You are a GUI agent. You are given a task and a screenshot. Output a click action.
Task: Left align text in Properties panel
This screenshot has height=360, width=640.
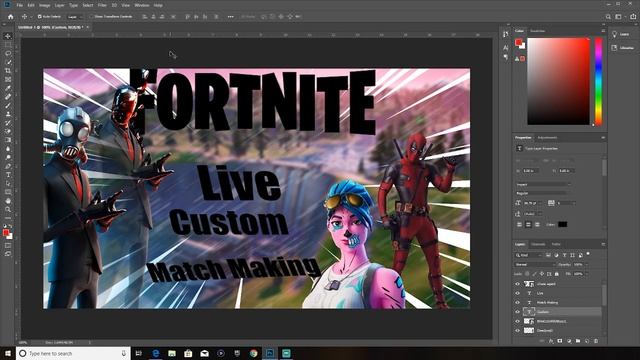tap(519, 224)
